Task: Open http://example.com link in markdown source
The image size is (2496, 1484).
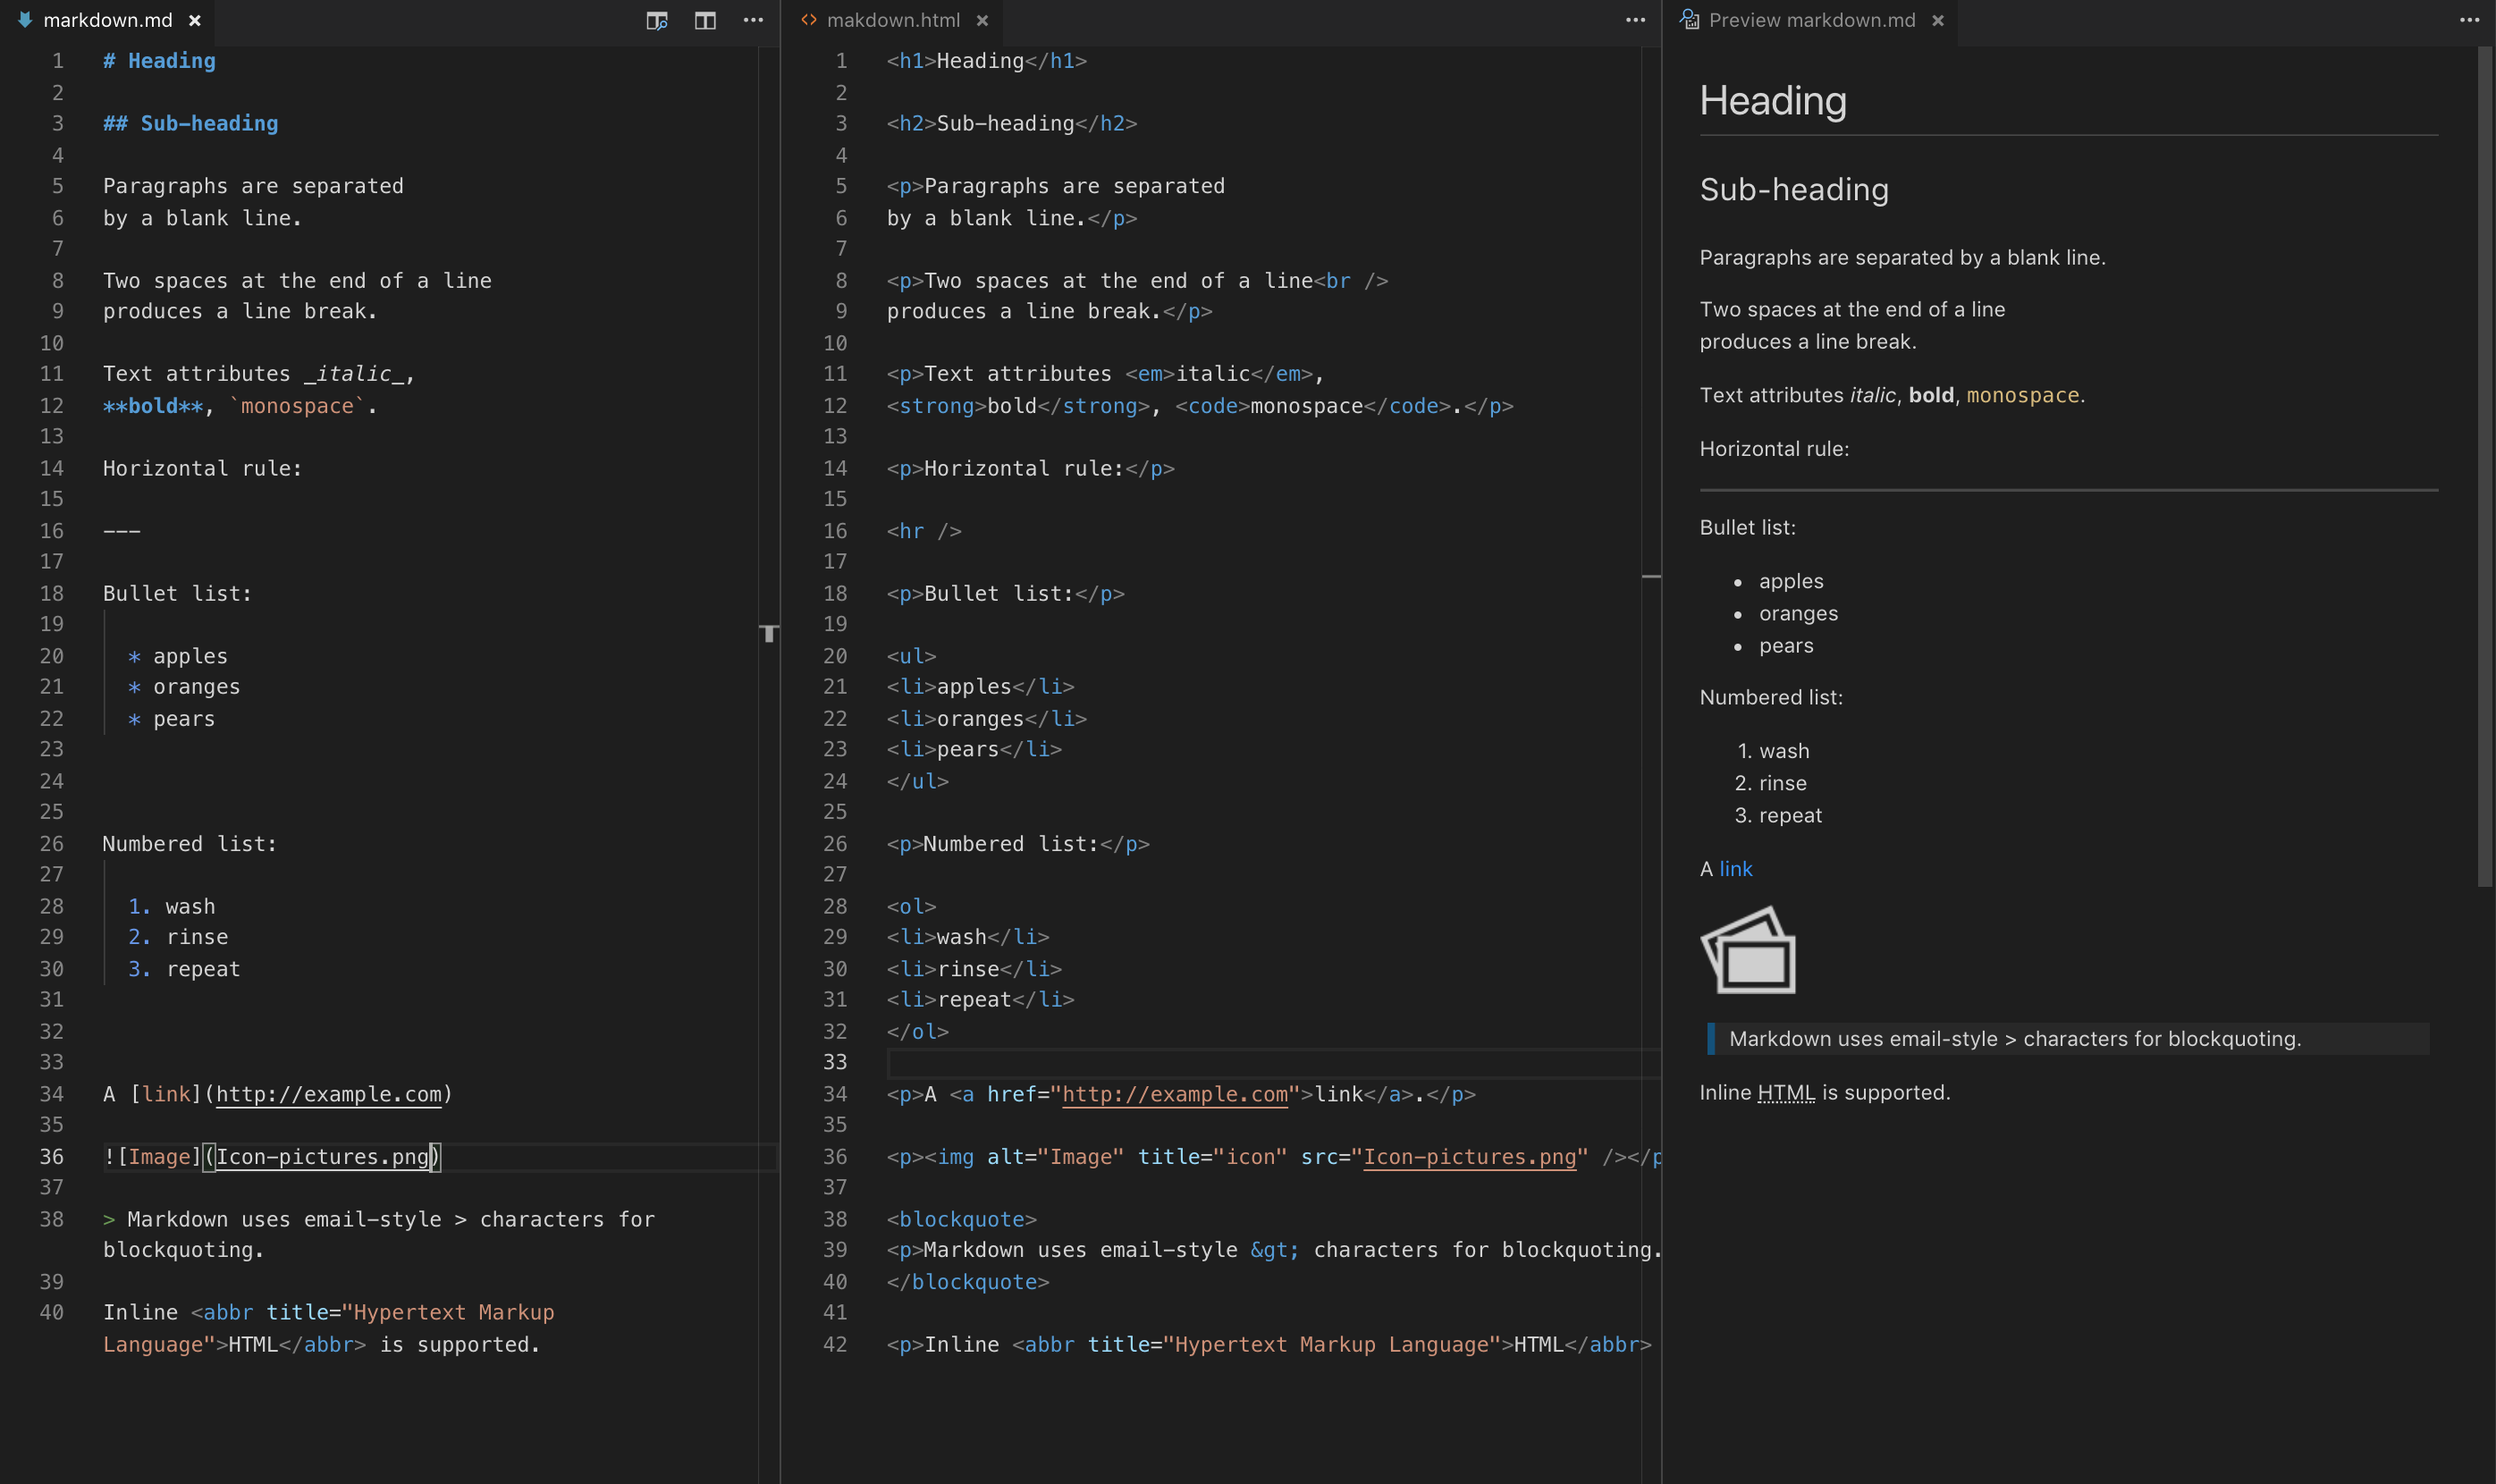Action: click(x=329, y=1094)
